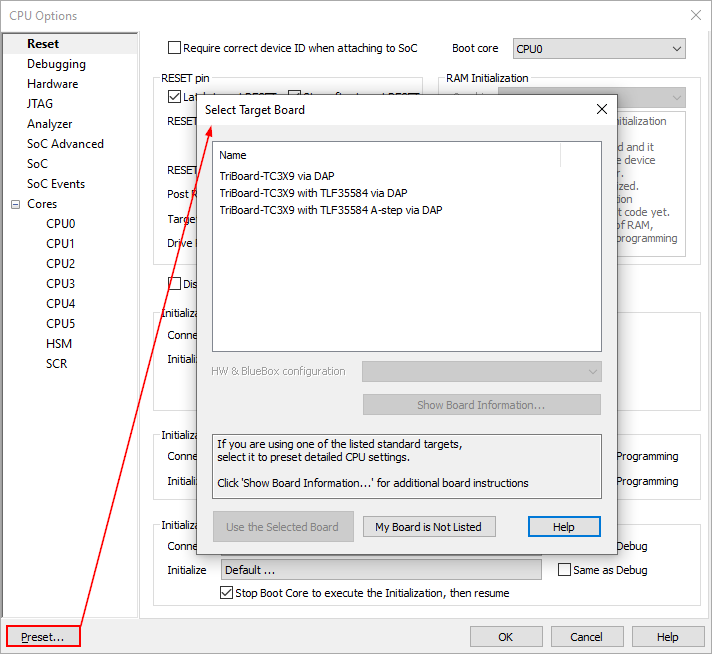Open the Debugging options page
Viewport: 712px width, 654px height.
56,64
